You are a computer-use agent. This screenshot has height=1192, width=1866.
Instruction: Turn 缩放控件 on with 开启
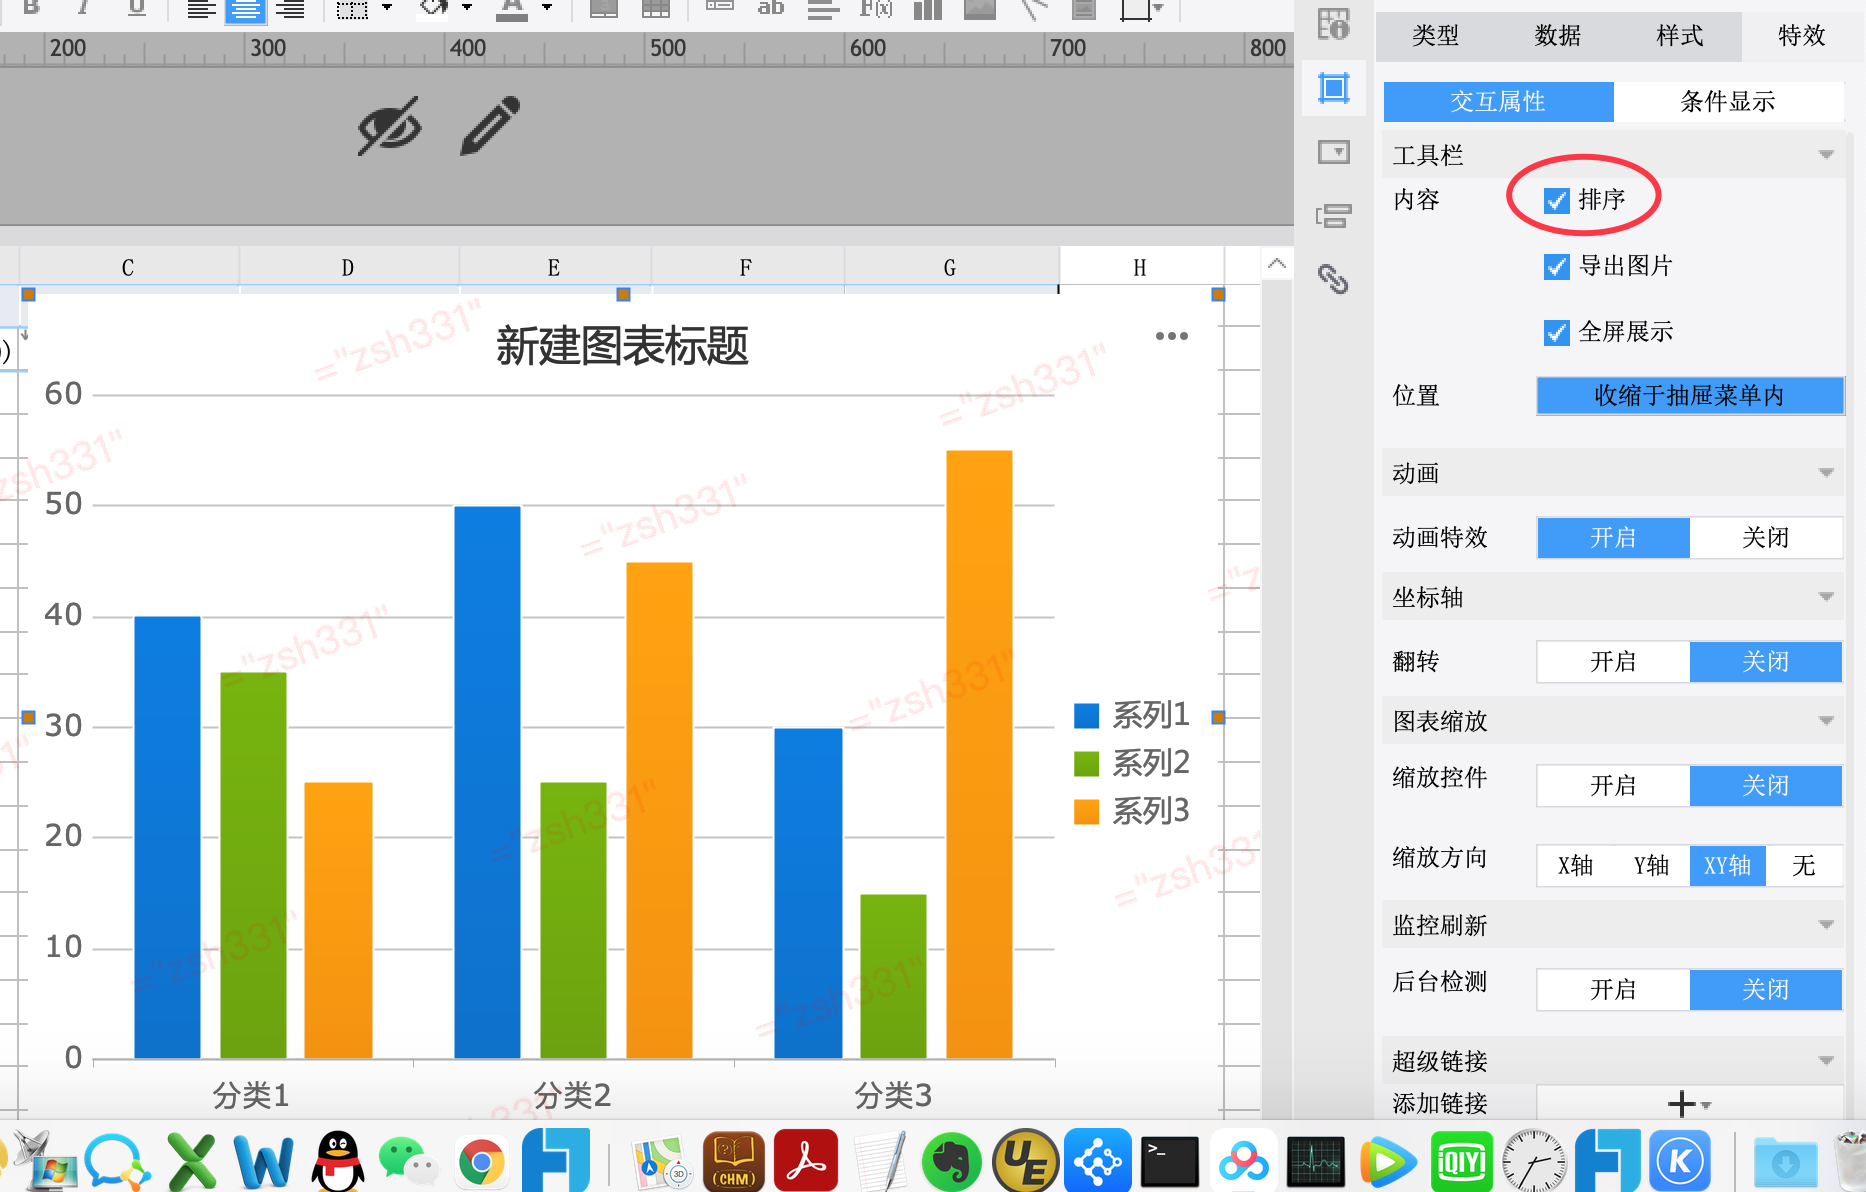coord(1613,786)
